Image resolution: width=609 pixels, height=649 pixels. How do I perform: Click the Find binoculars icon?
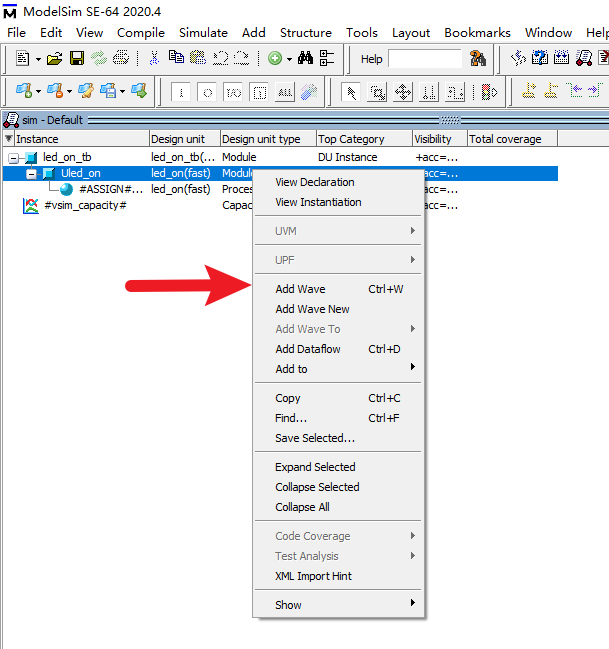click(306, 58)
